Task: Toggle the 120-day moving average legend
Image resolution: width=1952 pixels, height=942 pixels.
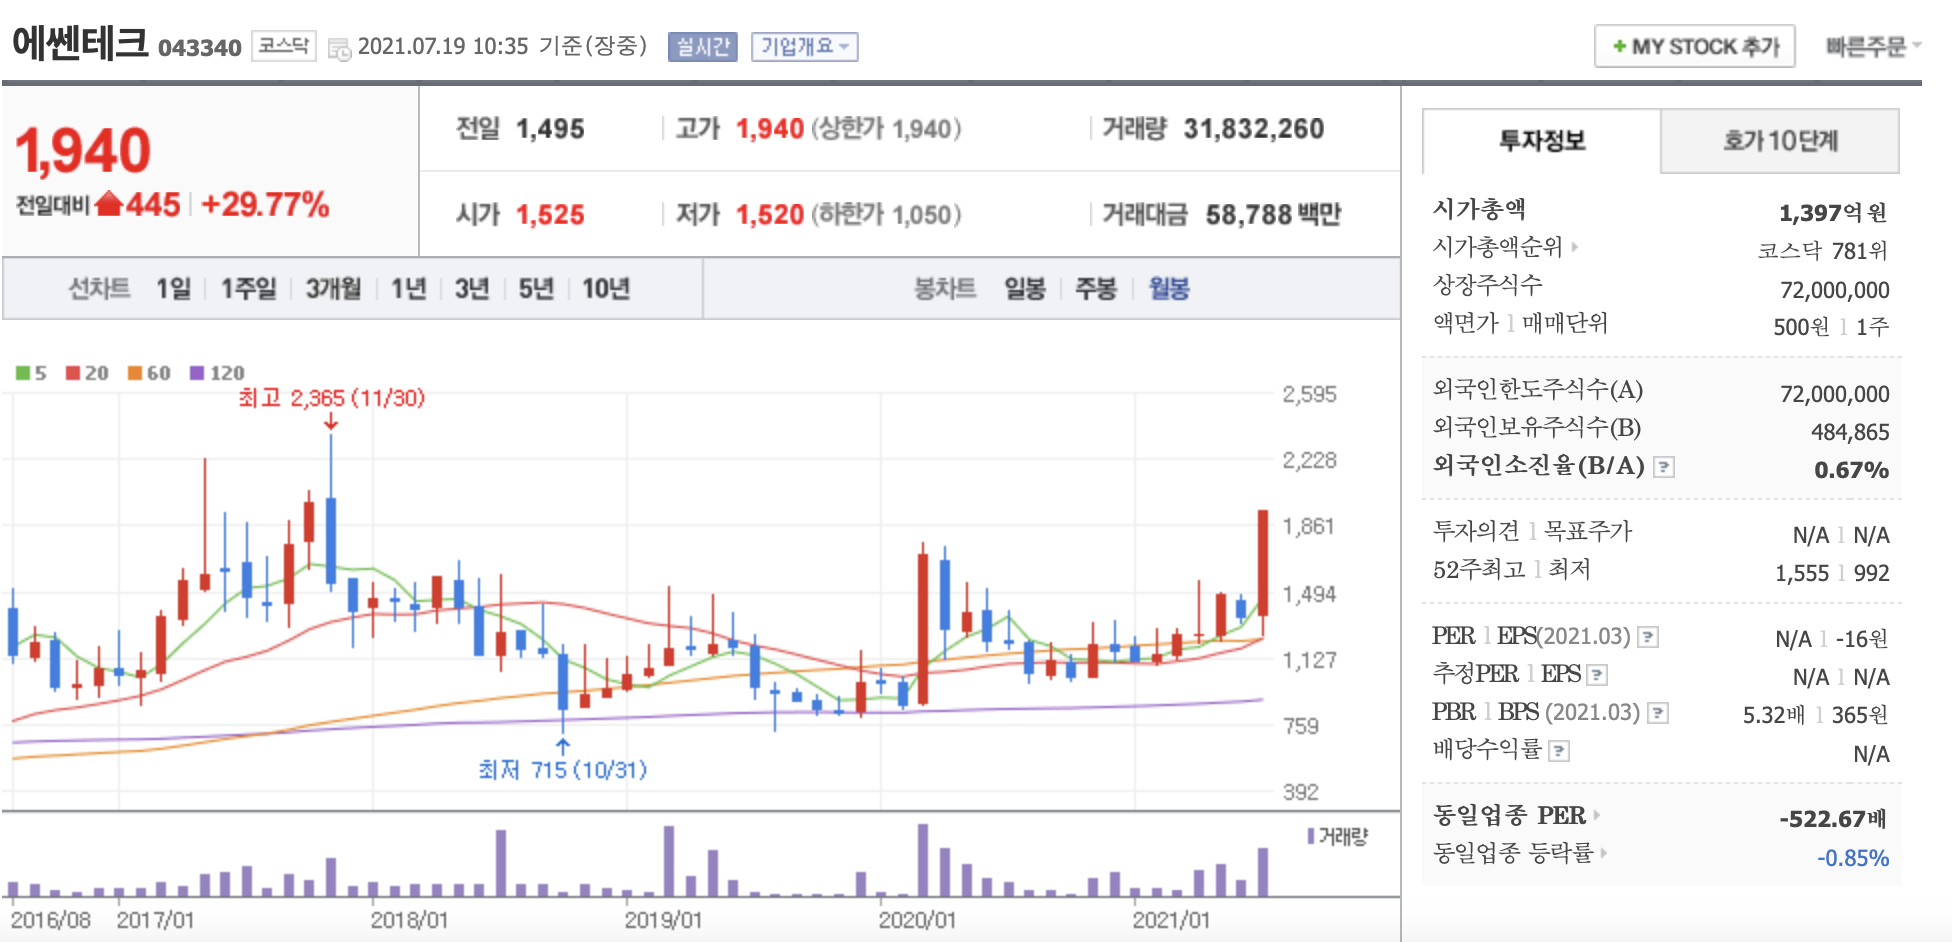Action: (x=205, y=373)
